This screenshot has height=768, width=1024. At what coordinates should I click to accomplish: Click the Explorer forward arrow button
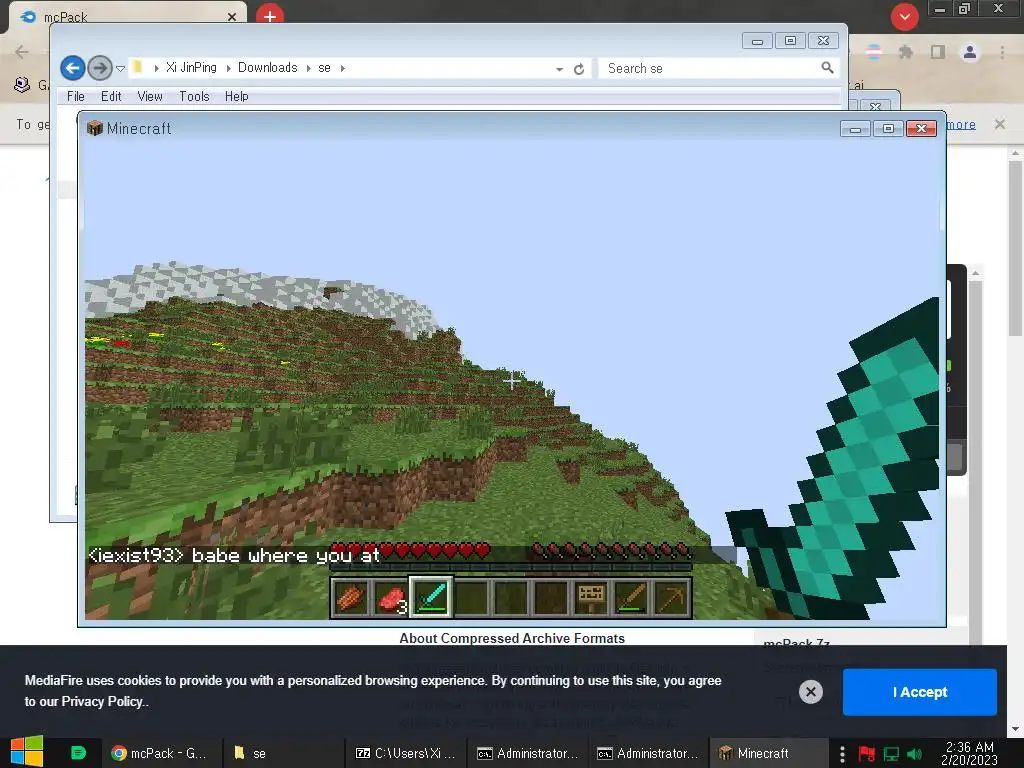tap(99, 68)
